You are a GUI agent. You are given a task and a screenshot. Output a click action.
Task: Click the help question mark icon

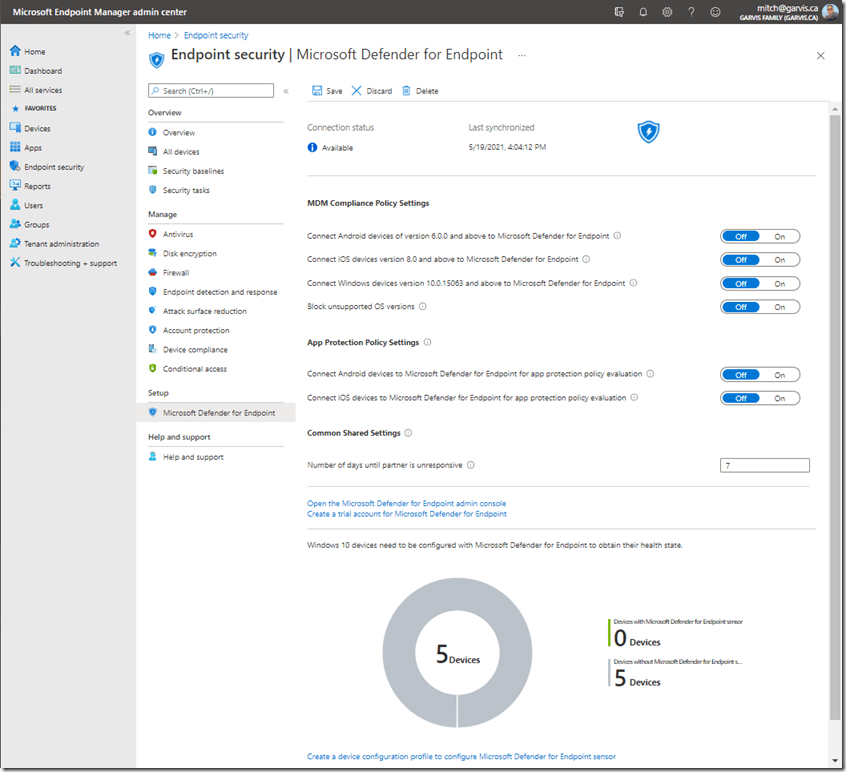[691, 12]
